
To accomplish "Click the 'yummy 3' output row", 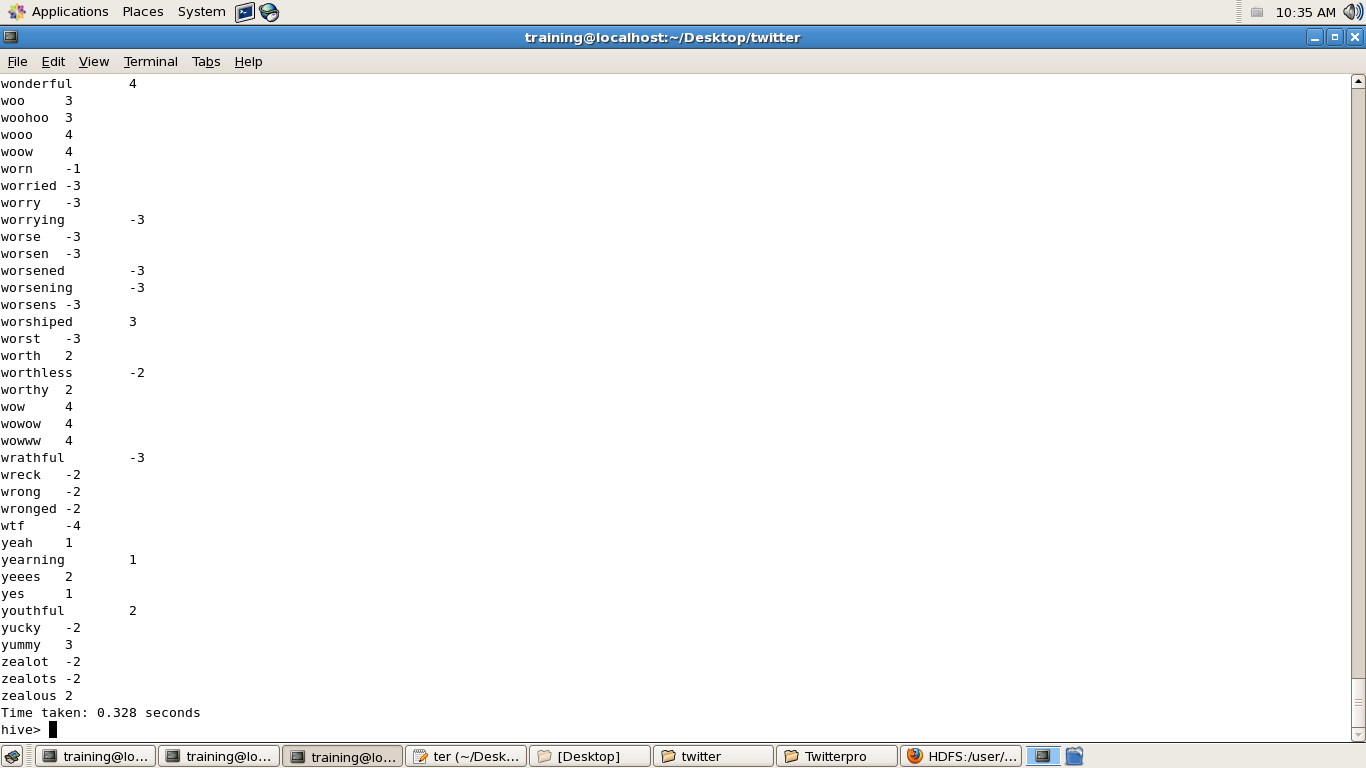I will (37, 645).
